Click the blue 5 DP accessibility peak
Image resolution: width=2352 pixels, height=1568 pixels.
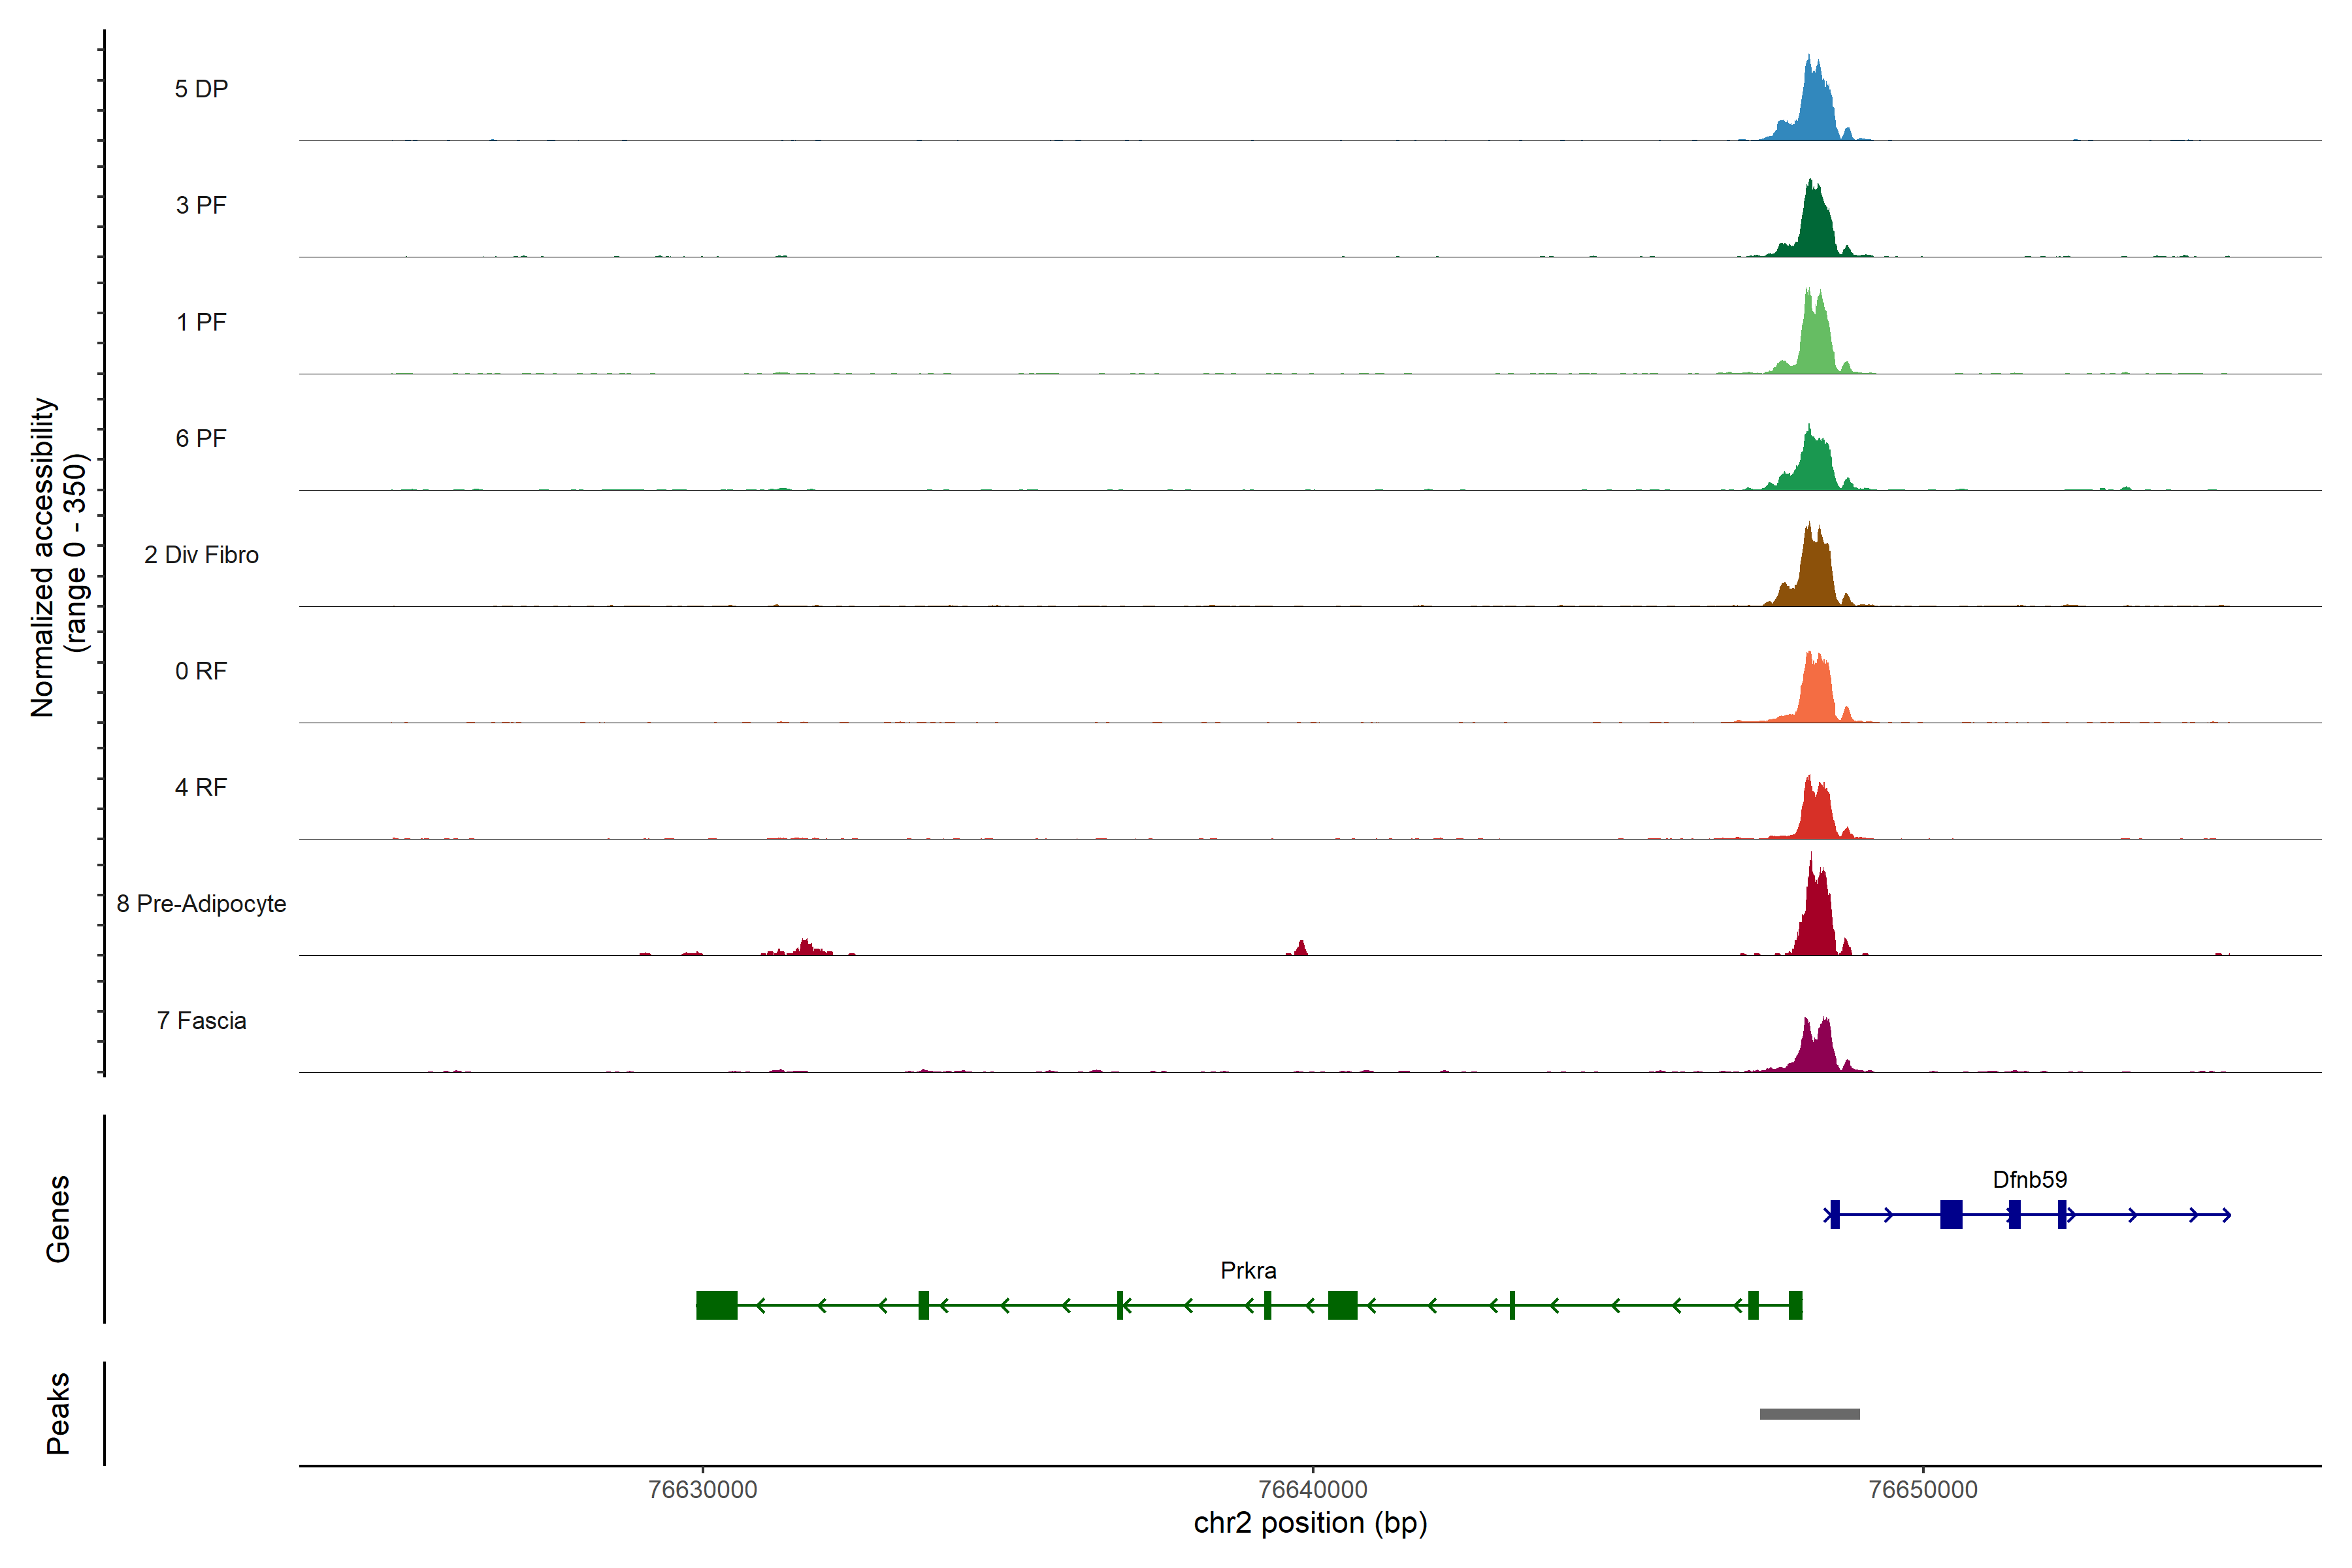coord(1815,110)
